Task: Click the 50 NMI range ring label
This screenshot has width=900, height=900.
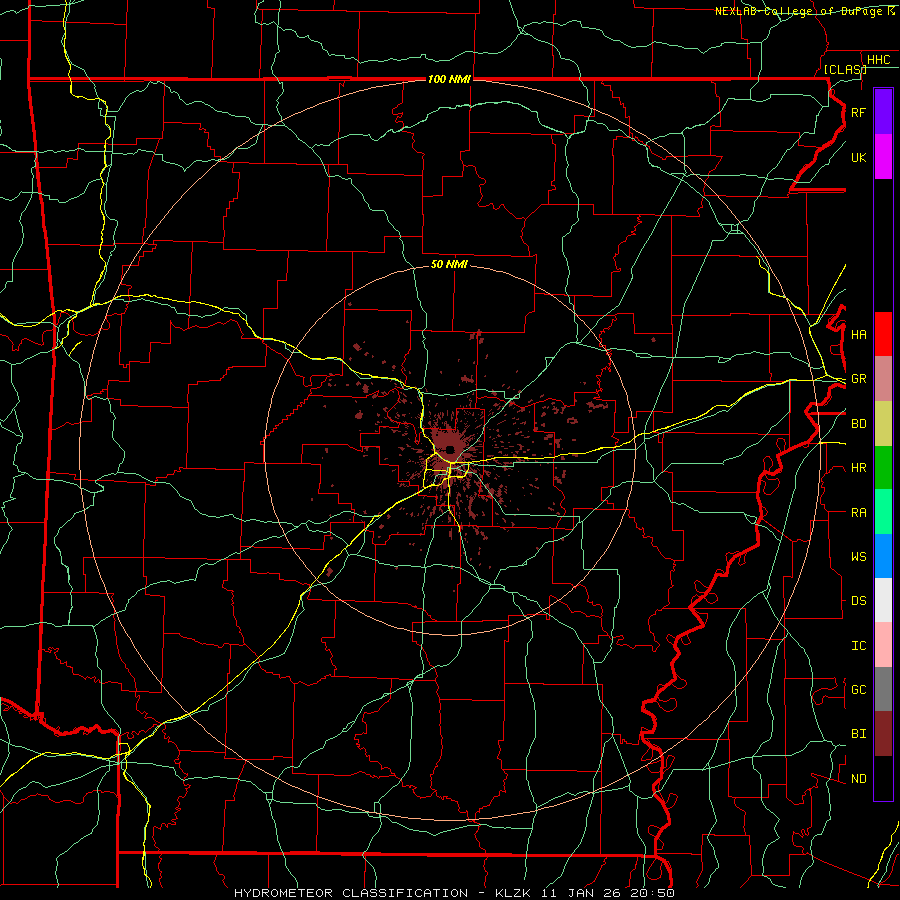Action: pos(449,264)
